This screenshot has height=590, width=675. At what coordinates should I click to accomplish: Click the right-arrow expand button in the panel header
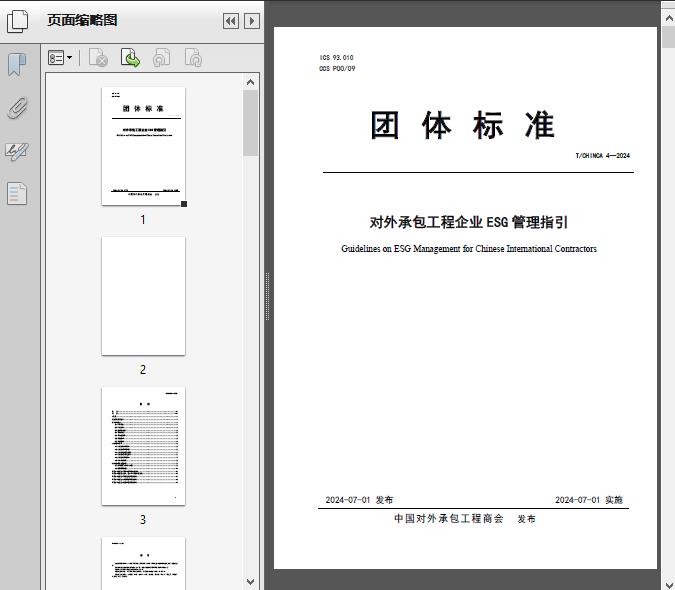click(x=252, y=21)
